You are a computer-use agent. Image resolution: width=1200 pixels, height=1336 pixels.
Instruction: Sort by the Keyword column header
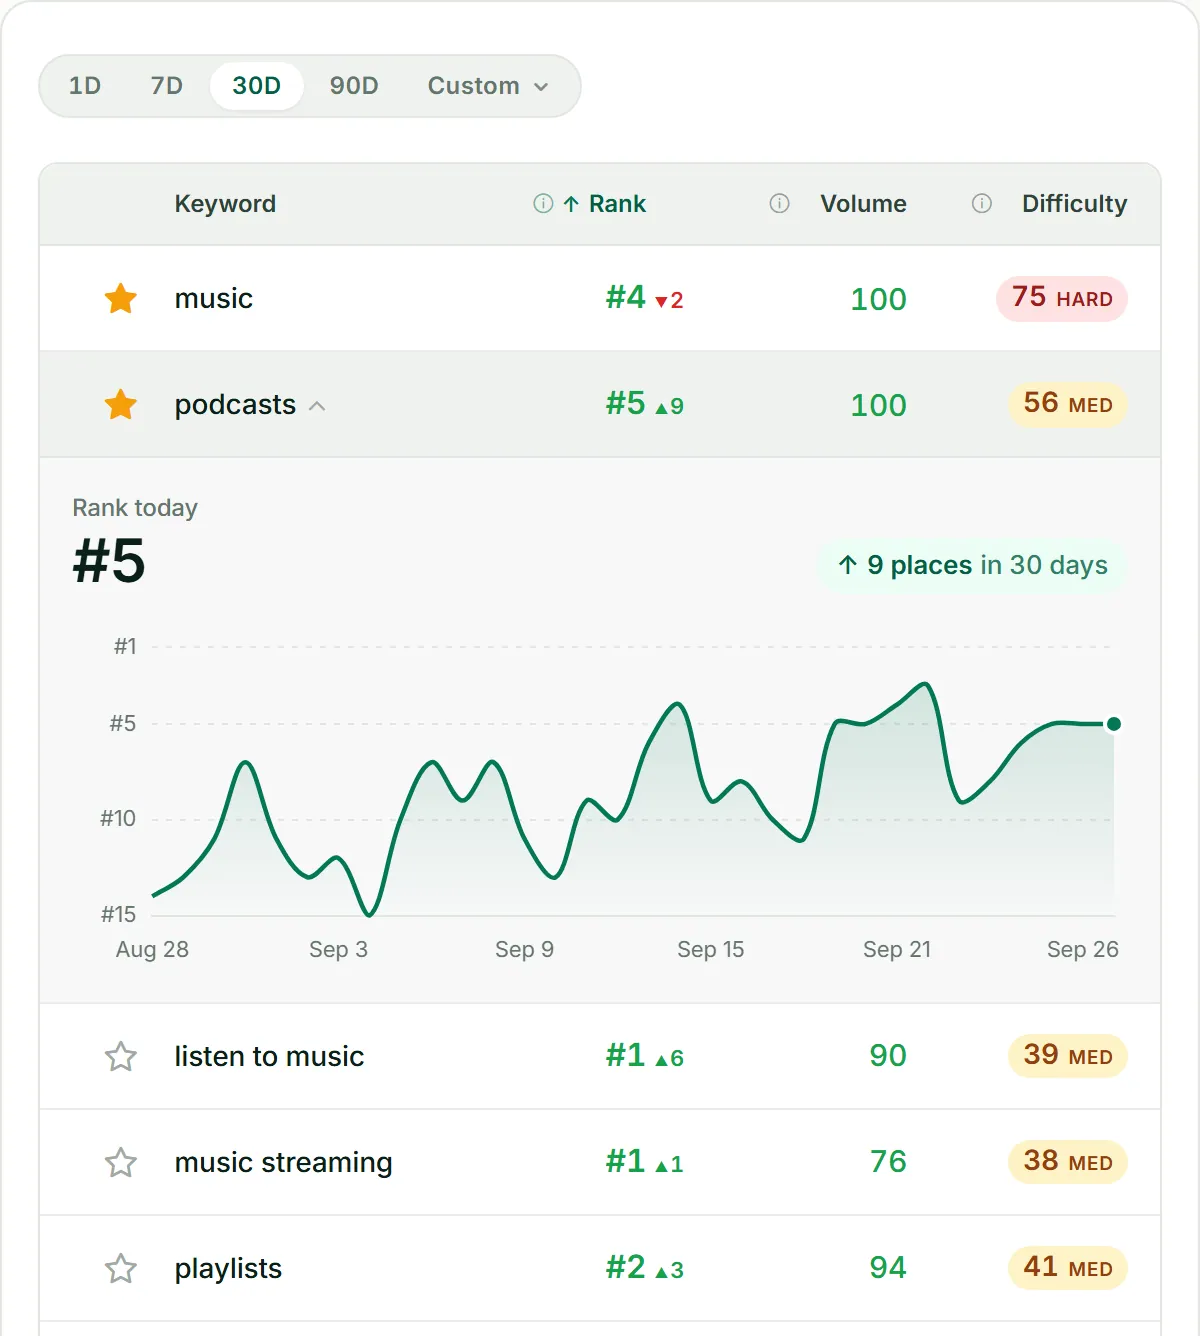pyautogui.click(x=225, y=204)
